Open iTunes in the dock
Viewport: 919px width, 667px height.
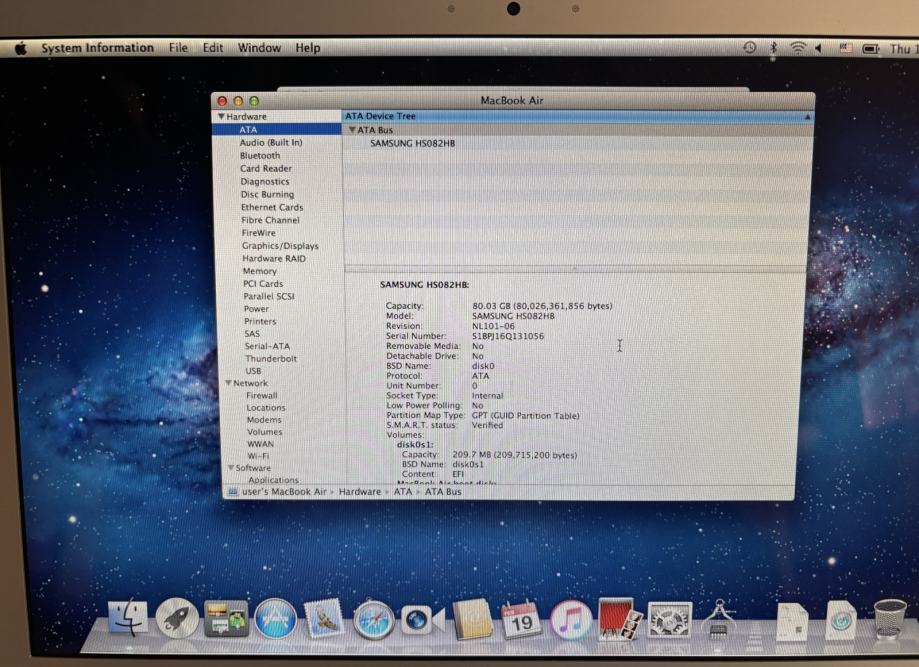pyautogui.click(x=570, y=620)
